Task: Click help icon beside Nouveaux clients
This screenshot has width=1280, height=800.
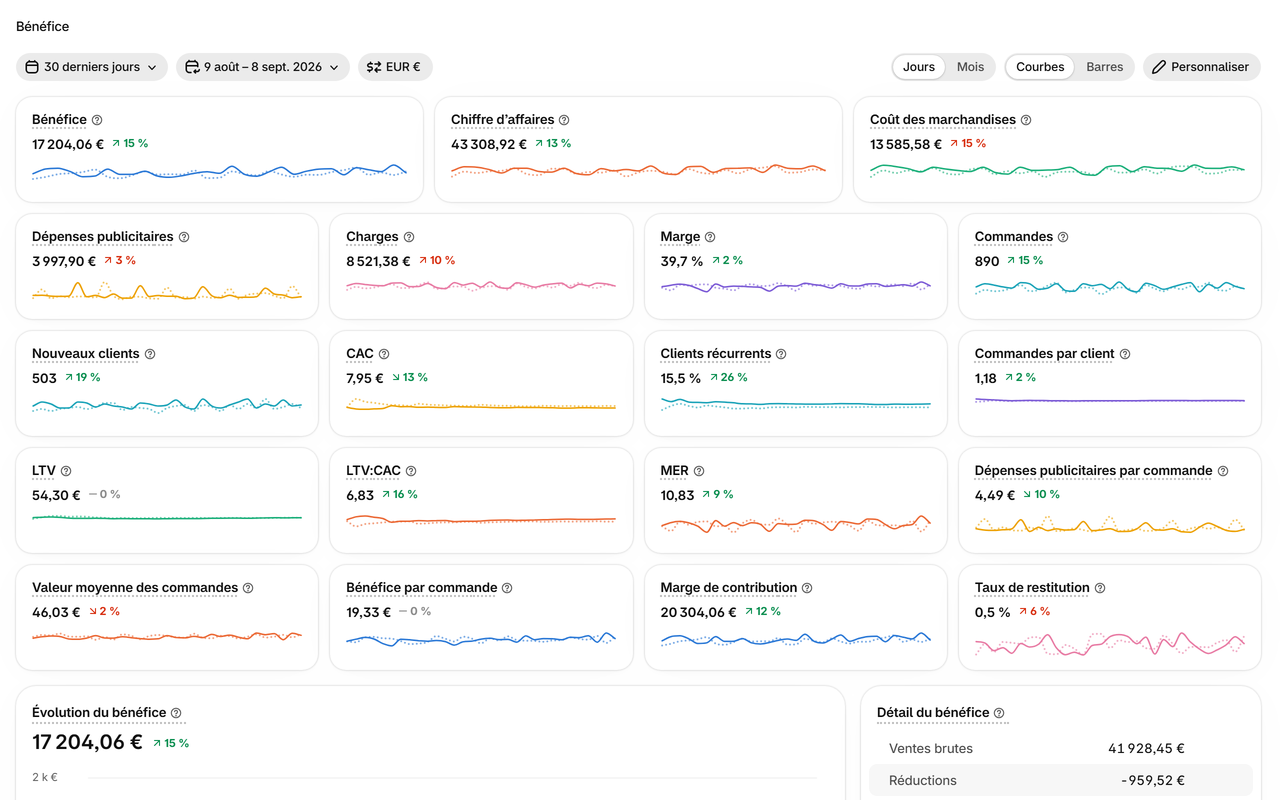Action: (x=150, y=354)
